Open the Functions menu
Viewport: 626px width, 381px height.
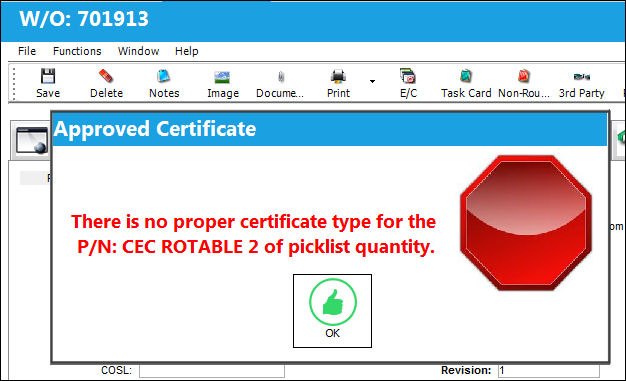click(77, 51)
